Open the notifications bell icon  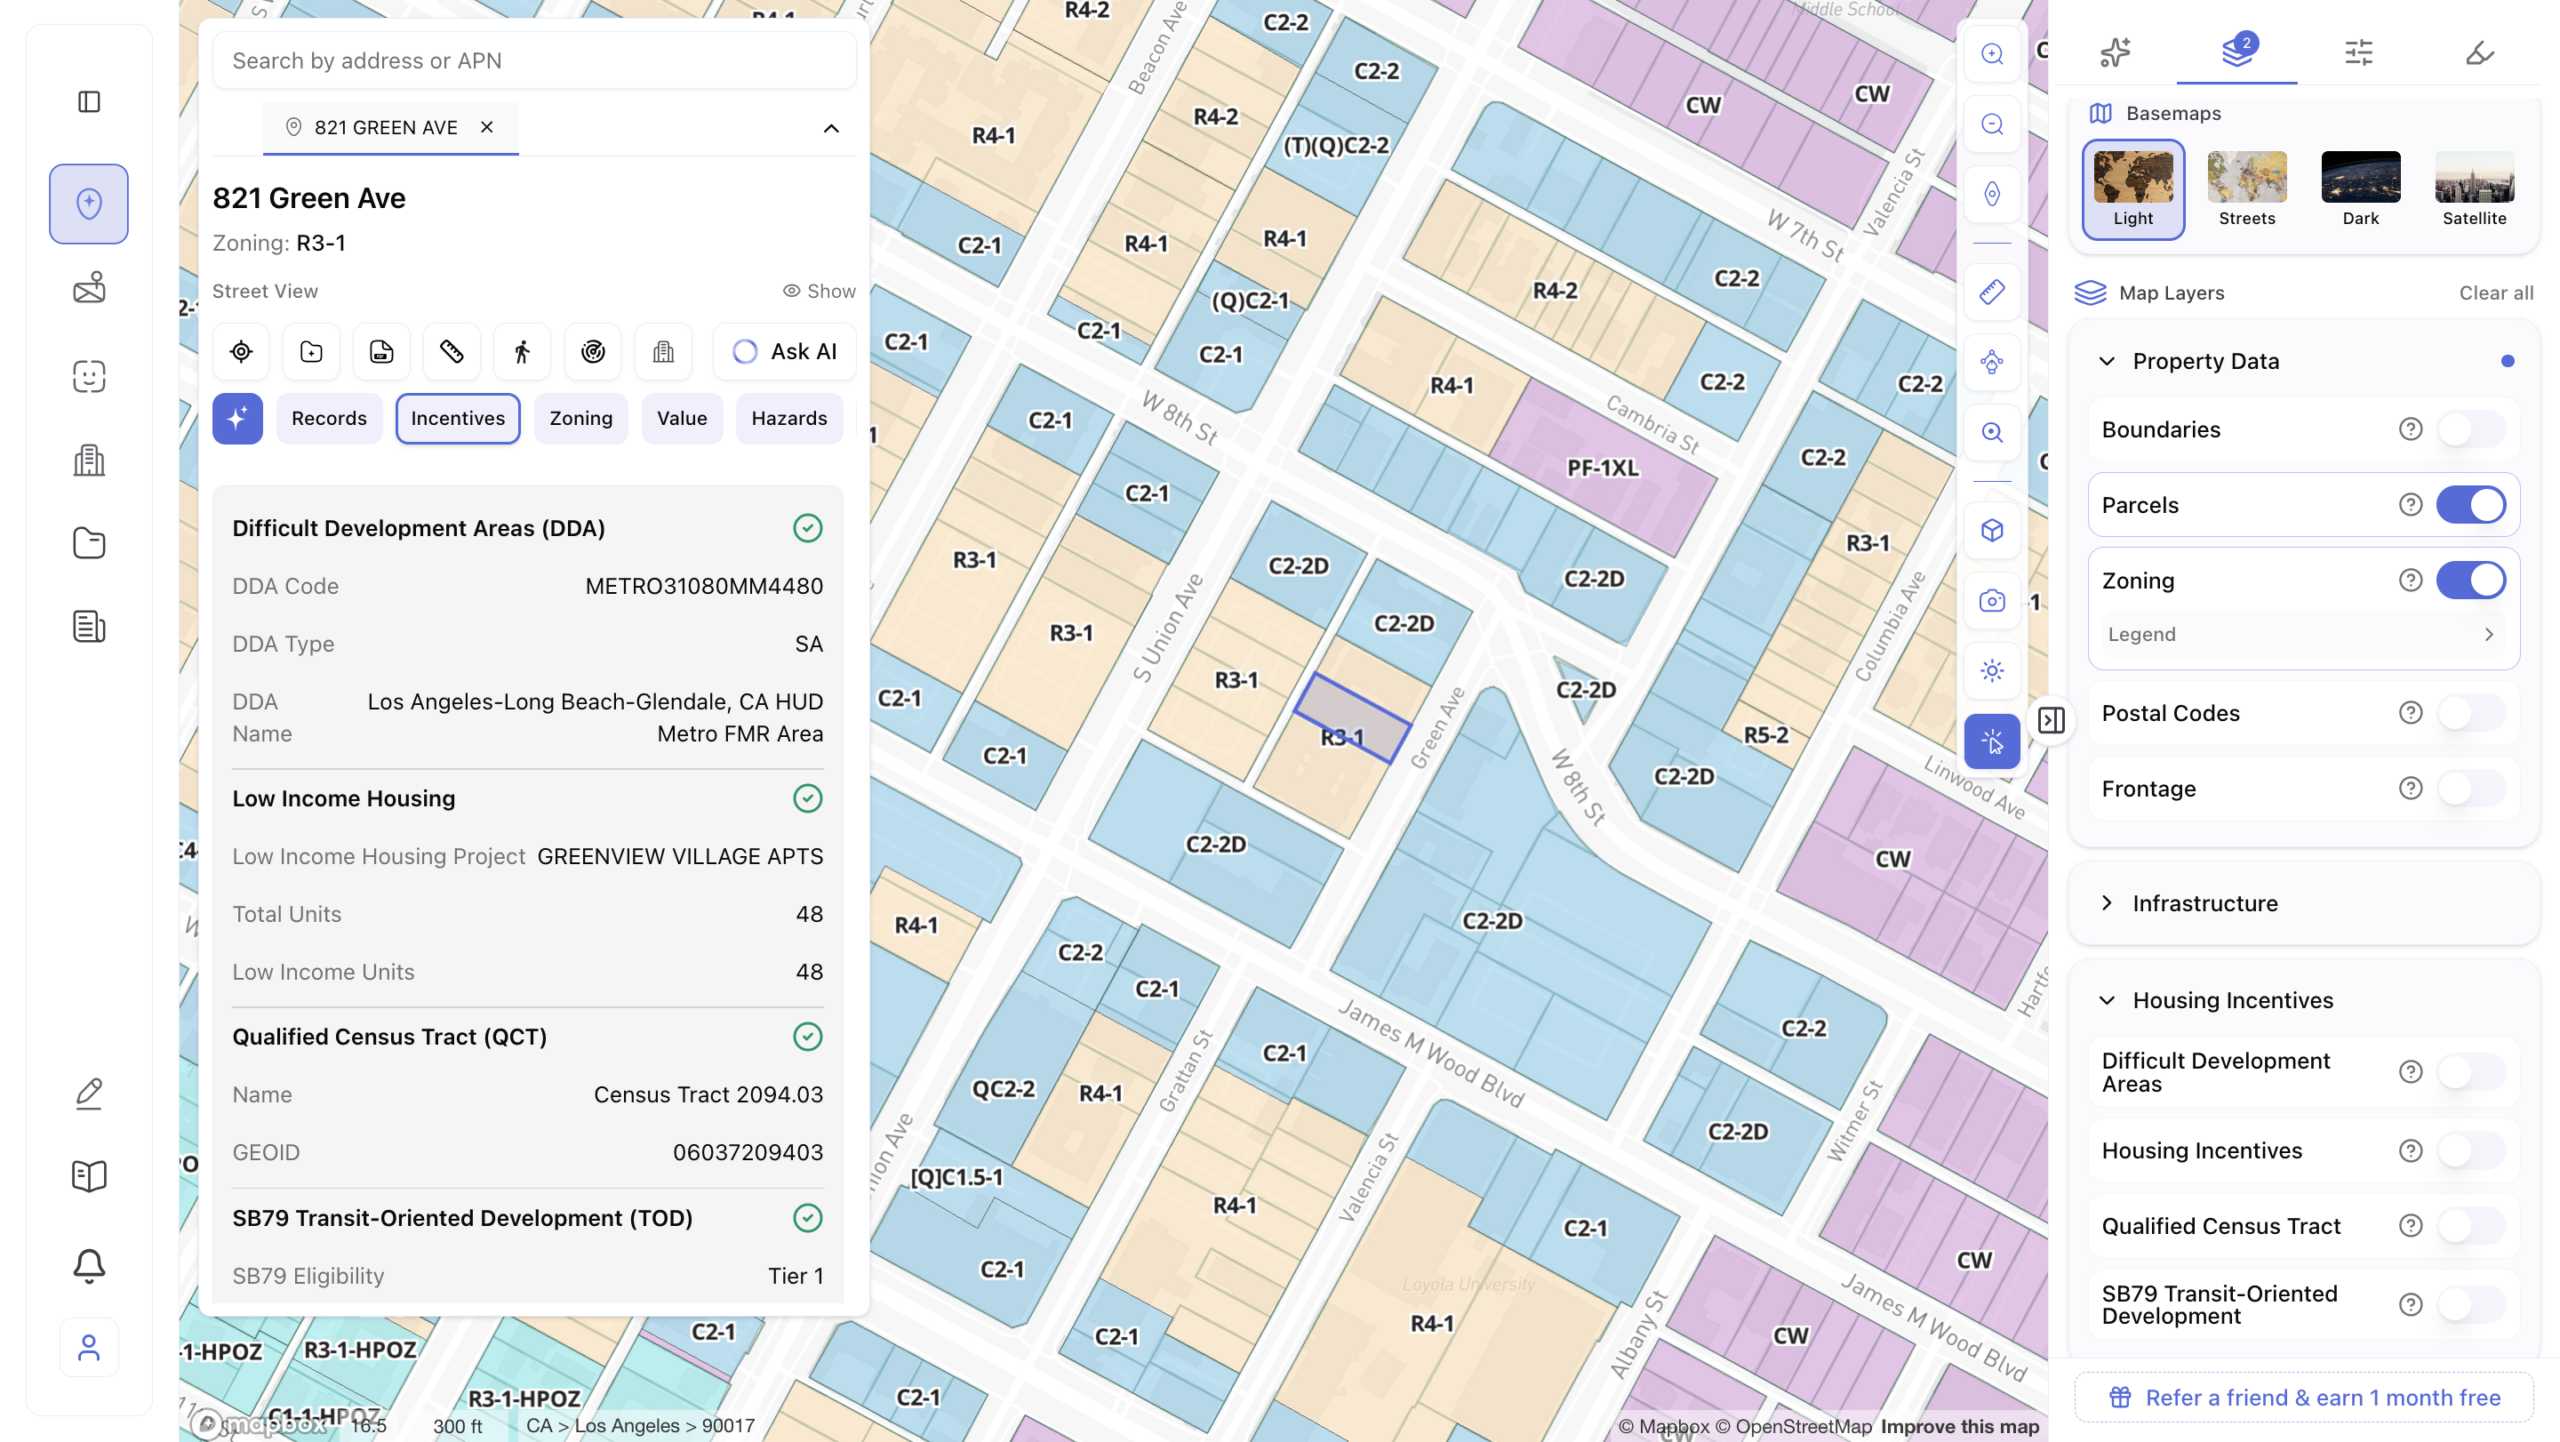[89, 1265]
